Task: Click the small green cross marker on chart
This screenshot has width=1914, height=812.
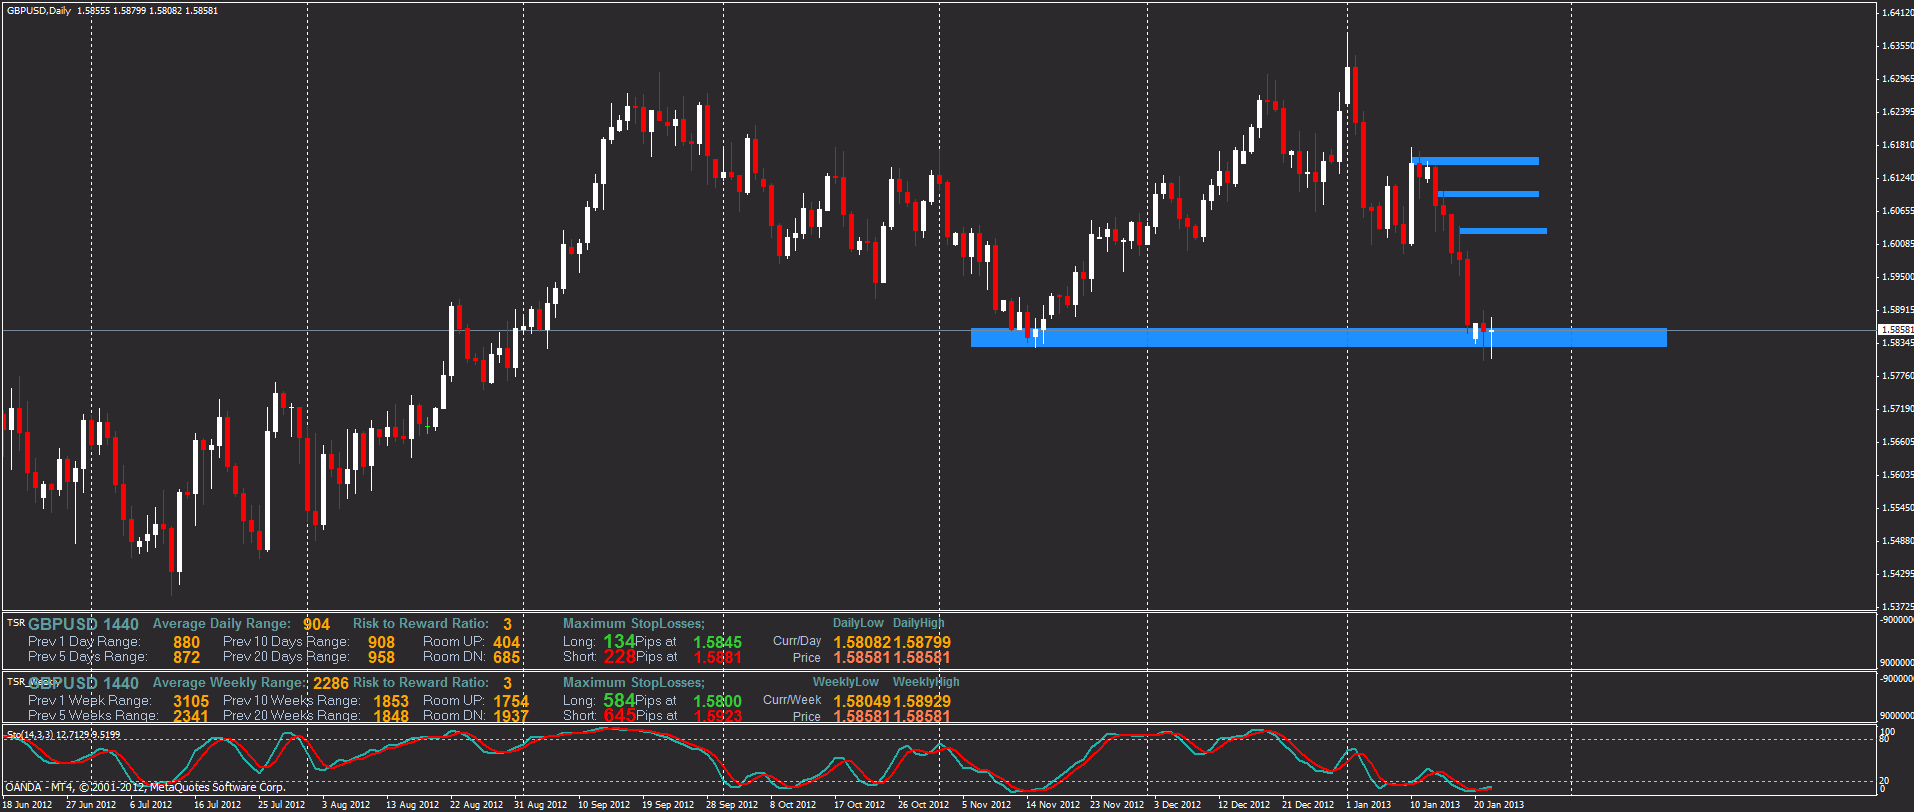Action: [x=428, y=427]
